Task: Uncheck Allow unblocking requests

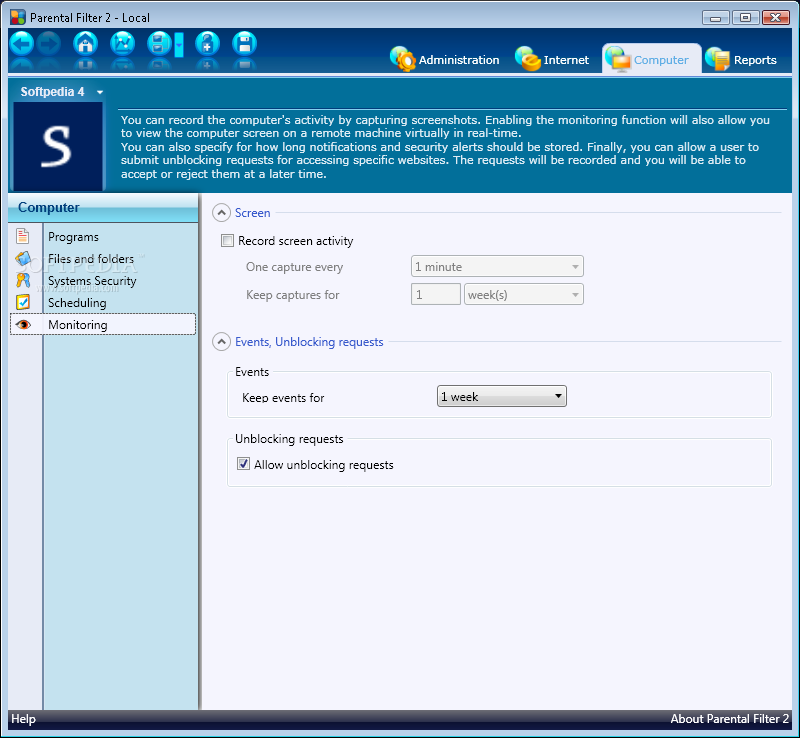Action: pos(243,464)
